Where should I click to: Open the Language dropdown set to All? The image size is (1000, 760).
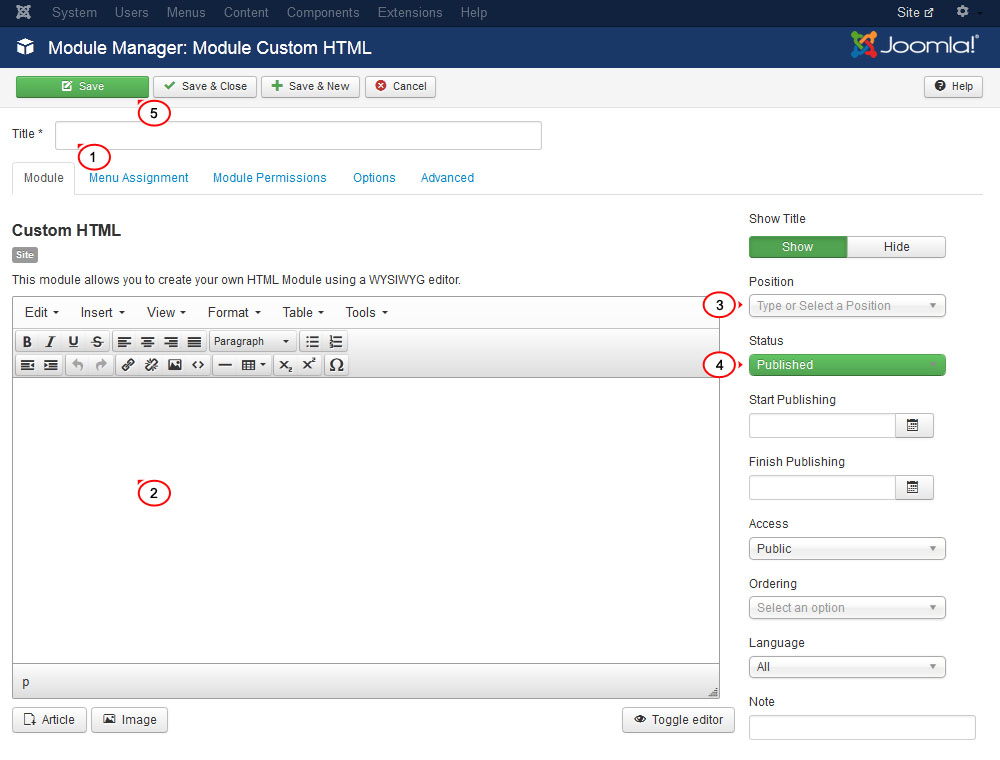click(x=847, y=667)
